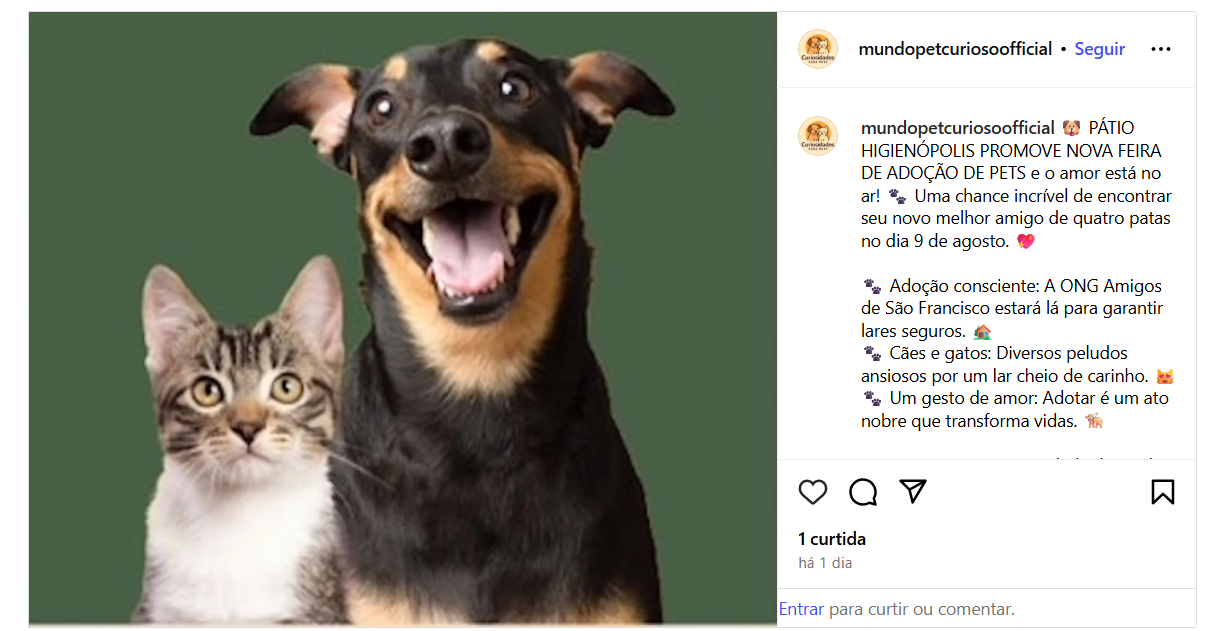This screenshot has height=631, width=1216.
Task: Select the caption text FEIRA DE ADOÇÃO DE PETS
Action: [1011, 162]
